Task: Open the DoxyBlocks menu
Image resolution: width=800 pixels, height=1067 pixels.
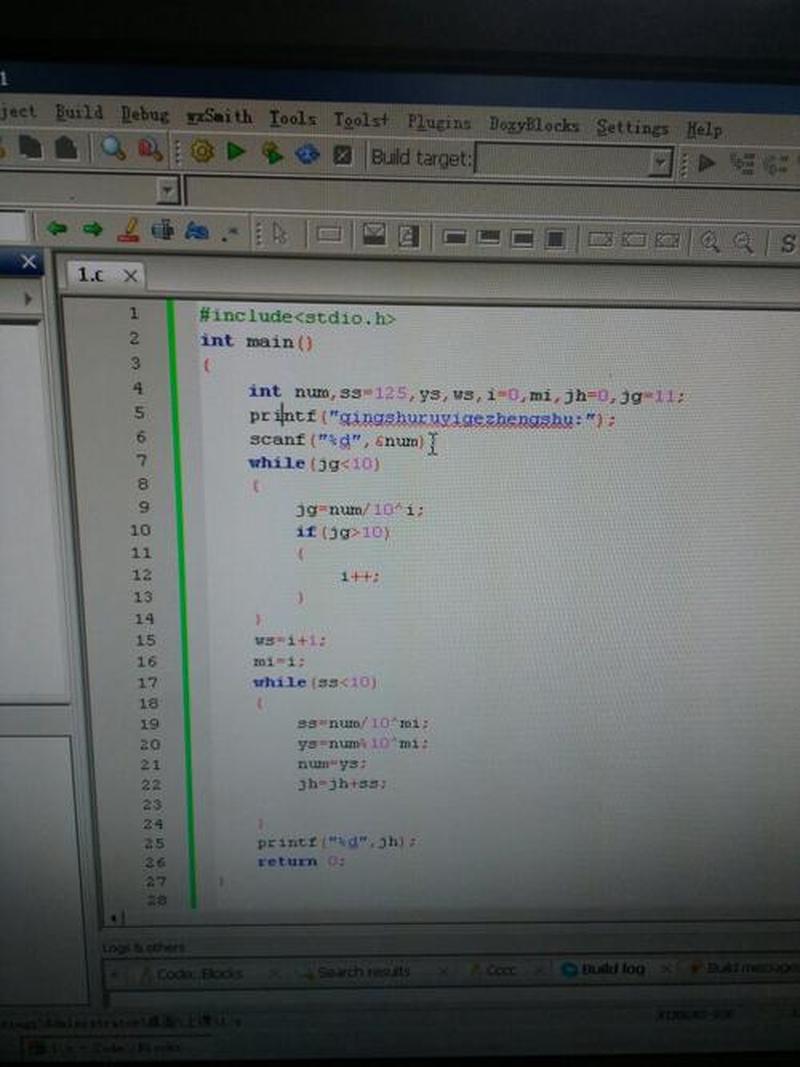Action: point(534,125)
